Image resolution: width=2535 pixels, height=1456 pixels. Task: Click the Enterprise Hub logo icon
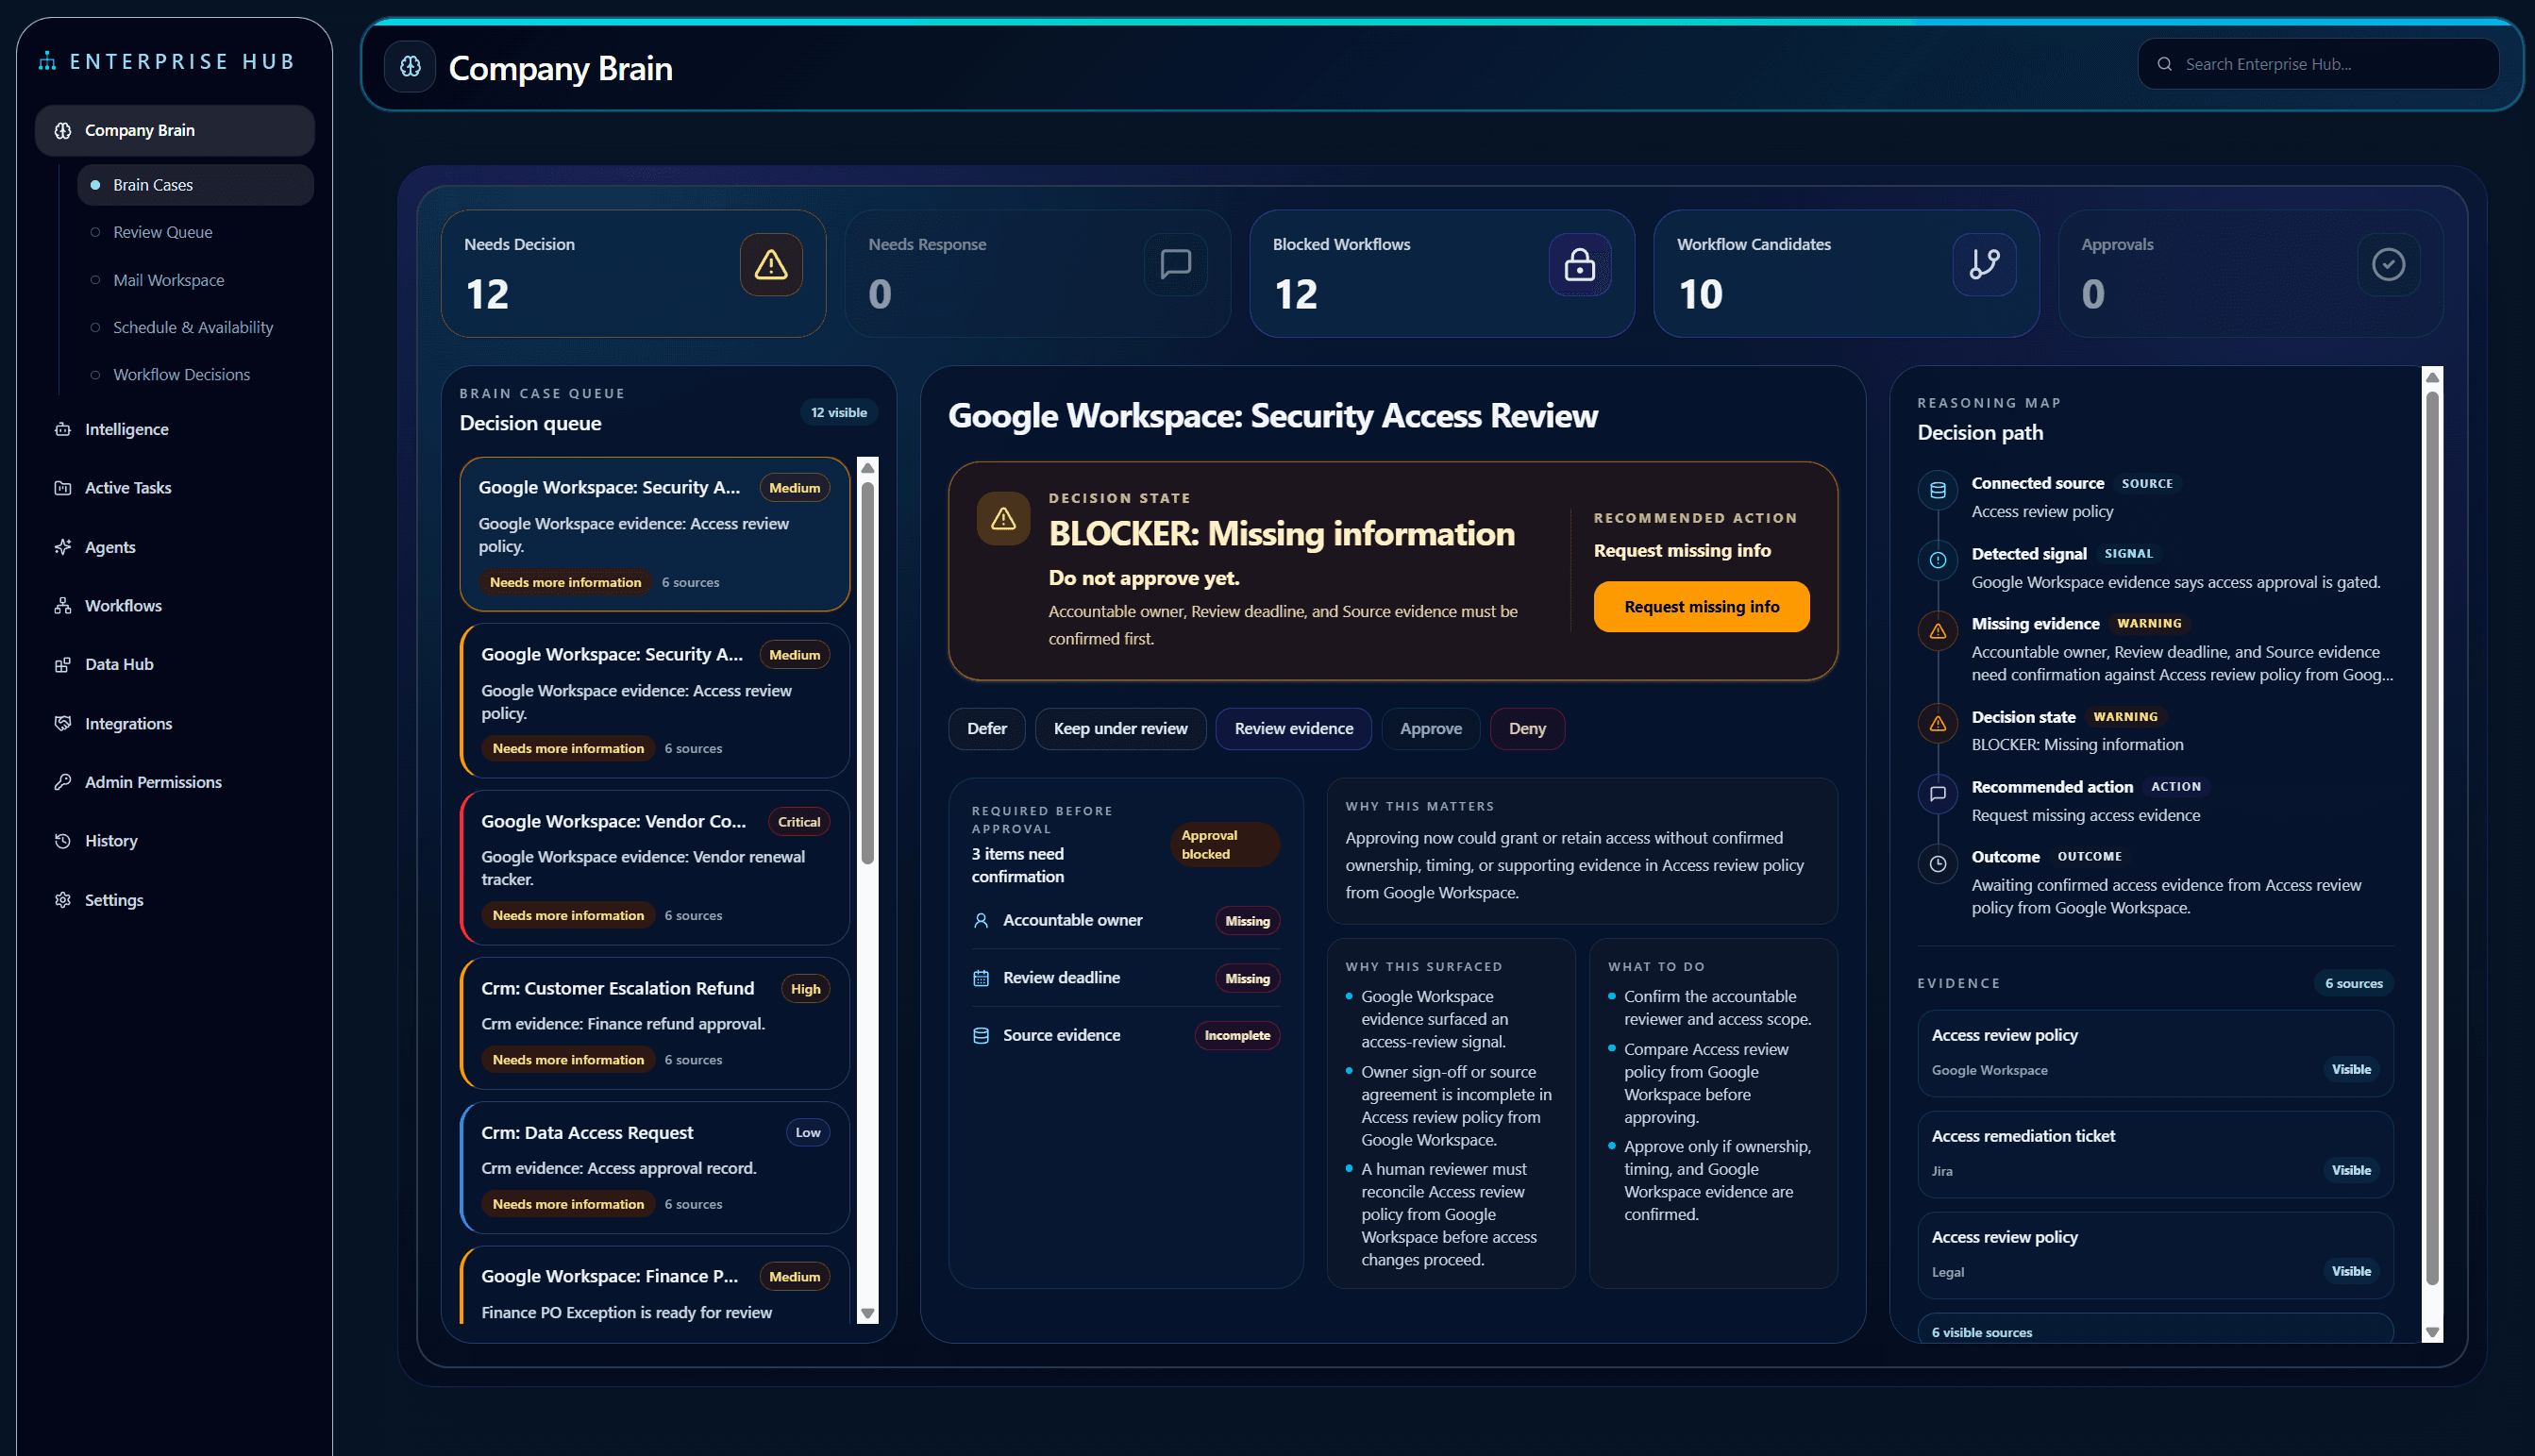[46, 61]
